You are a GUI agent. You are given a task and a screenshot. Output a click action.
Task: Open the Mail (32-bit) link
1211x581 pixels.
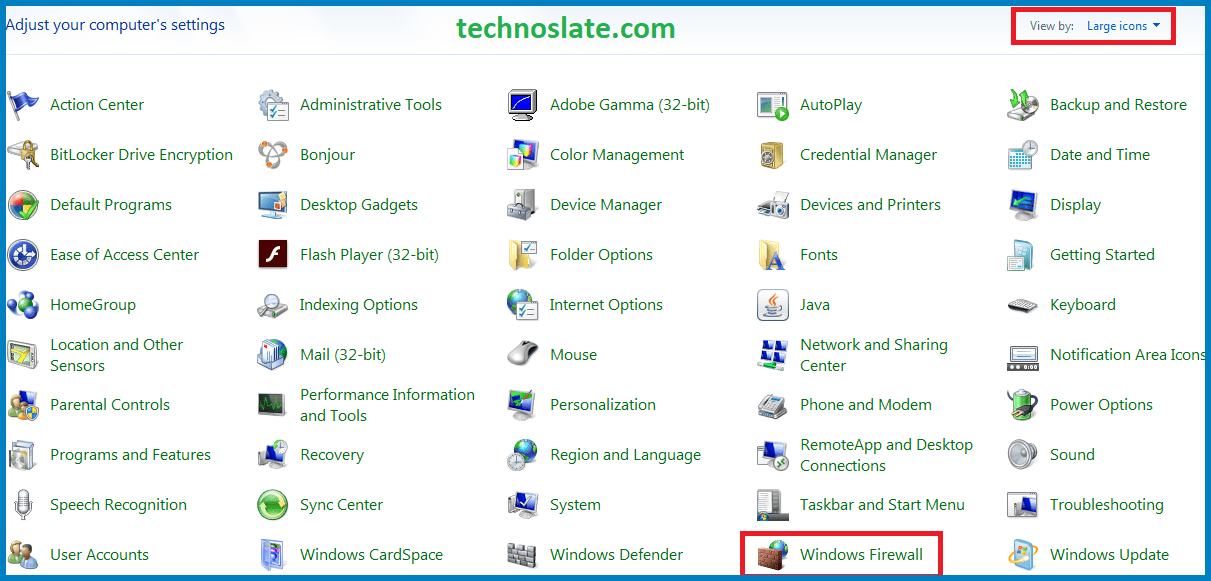342,355
